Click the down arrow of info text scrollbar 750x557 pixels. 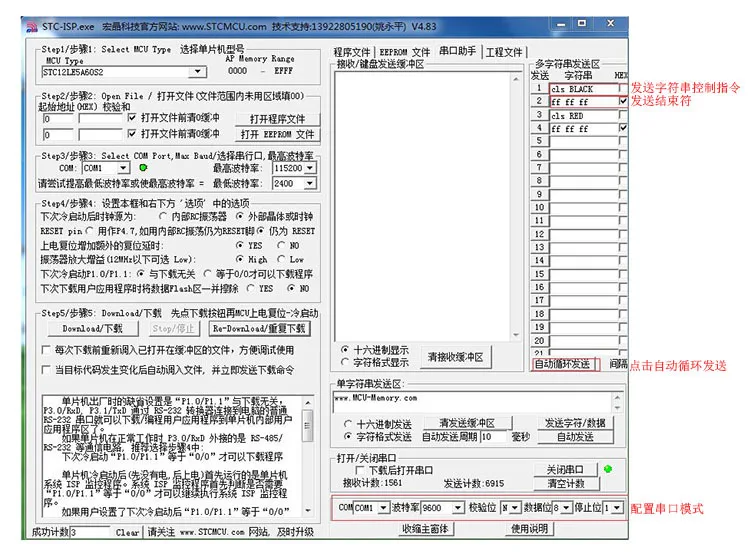(308, 511)
